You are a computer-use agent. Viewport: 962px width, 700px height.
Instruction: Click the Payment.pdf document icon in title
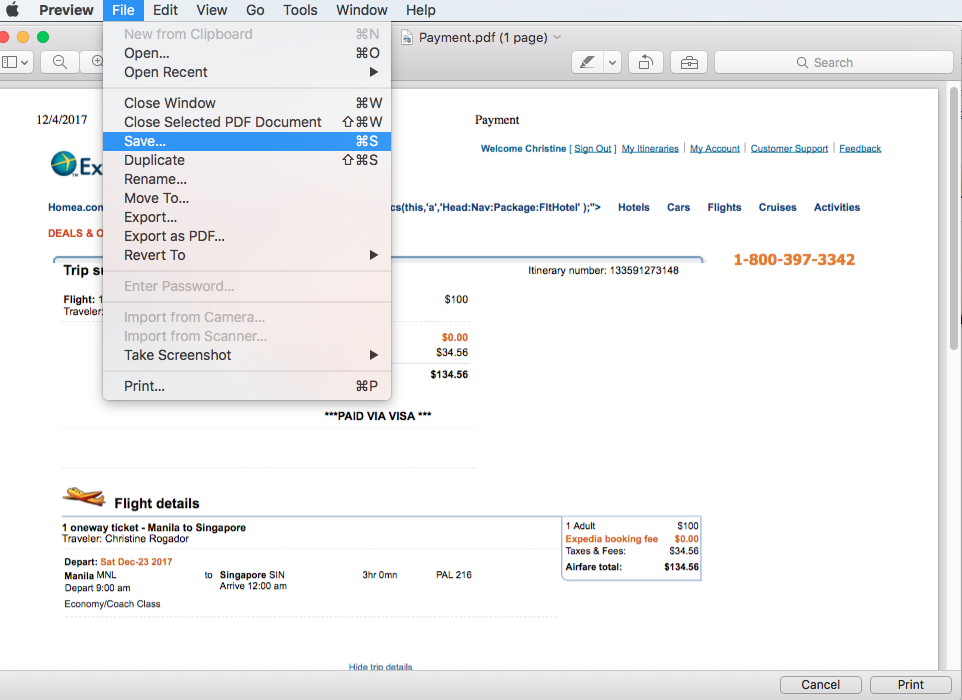tap(406, 37)
